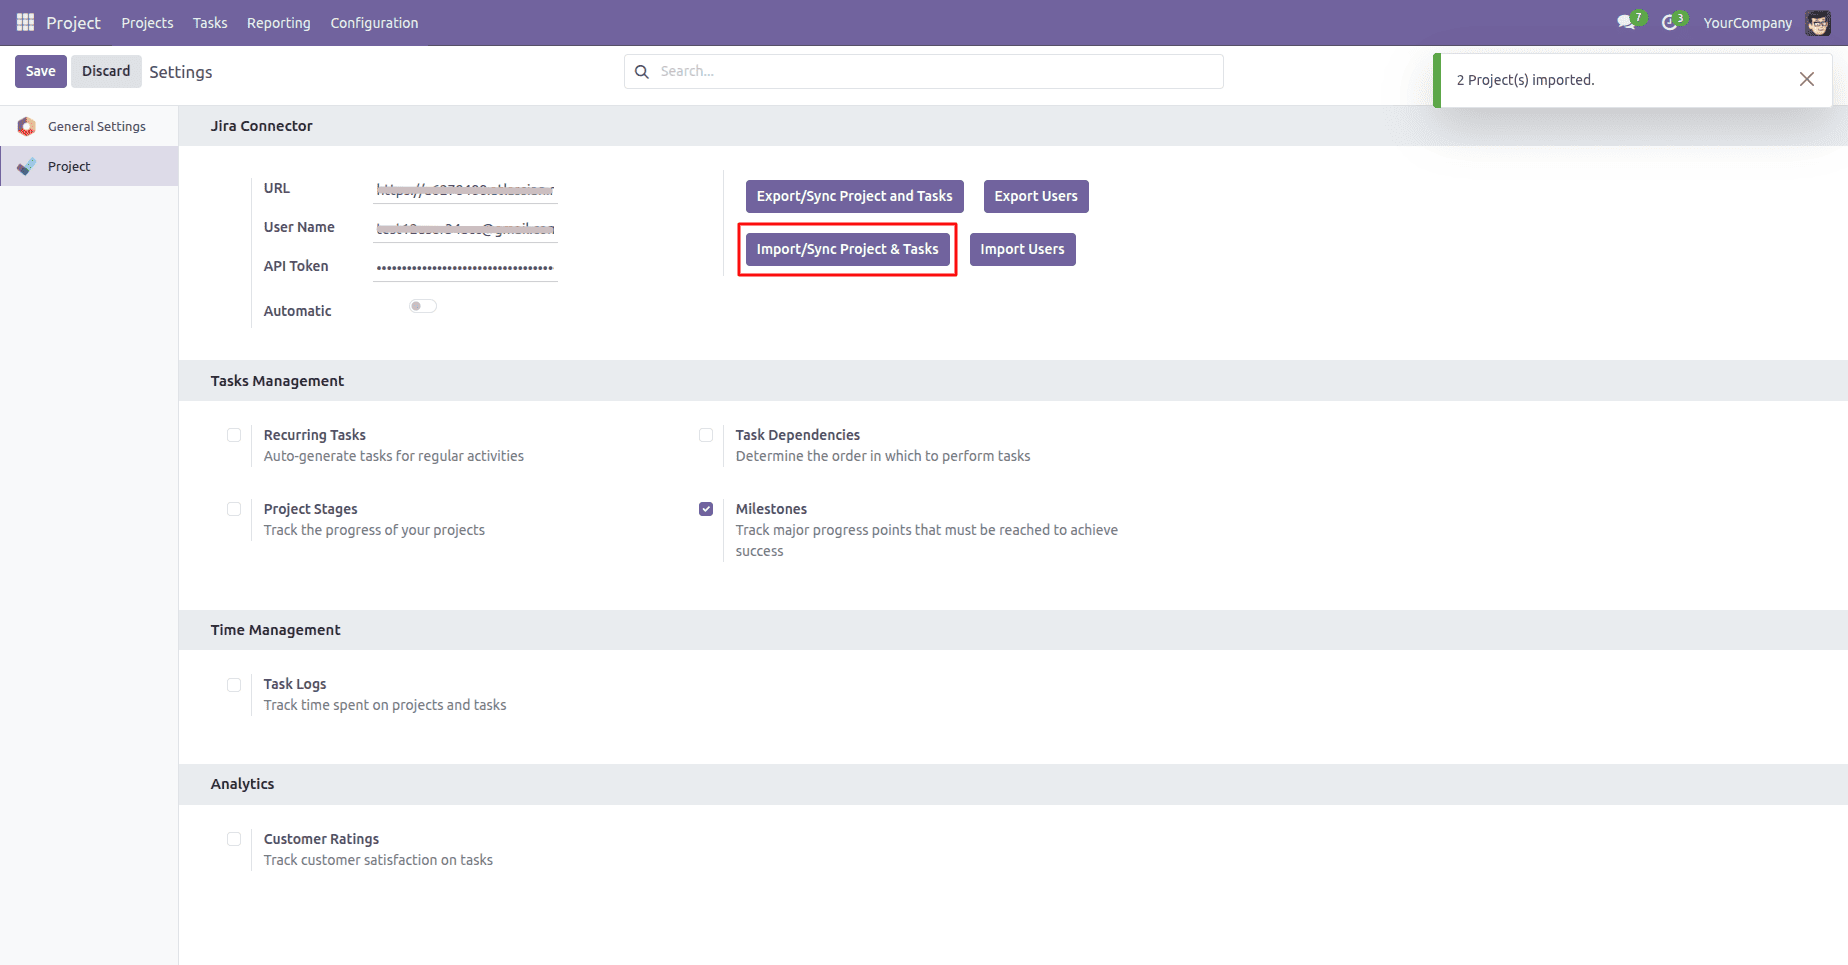Open the Tasks menu
Image resolution: width=1848 pixels, height=965 pixels.
[x=210, y=22]
